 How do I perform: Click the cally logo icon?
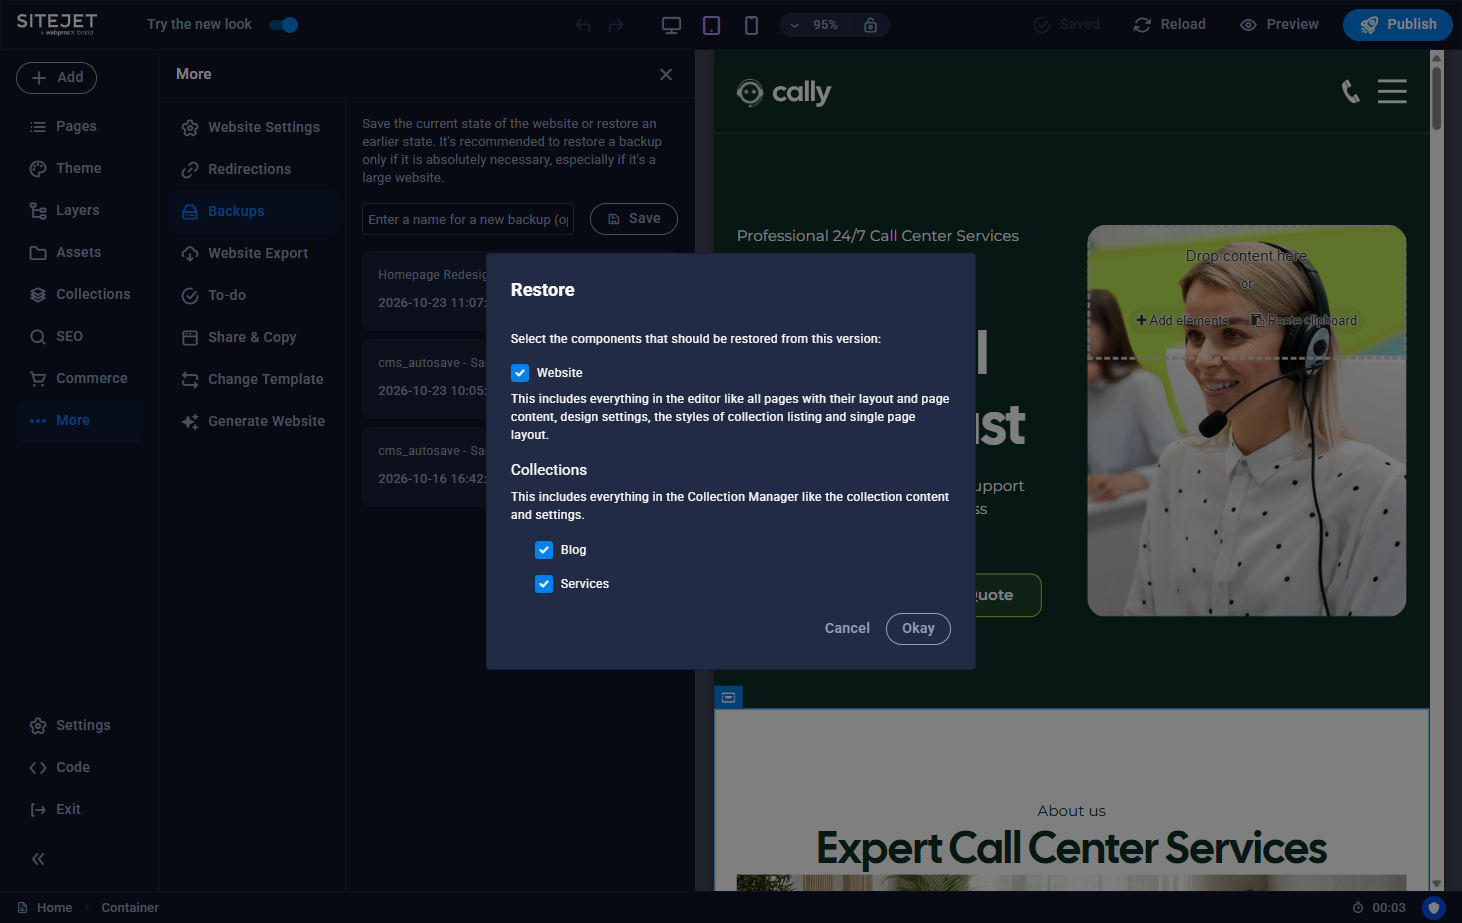tap(750, 93)
